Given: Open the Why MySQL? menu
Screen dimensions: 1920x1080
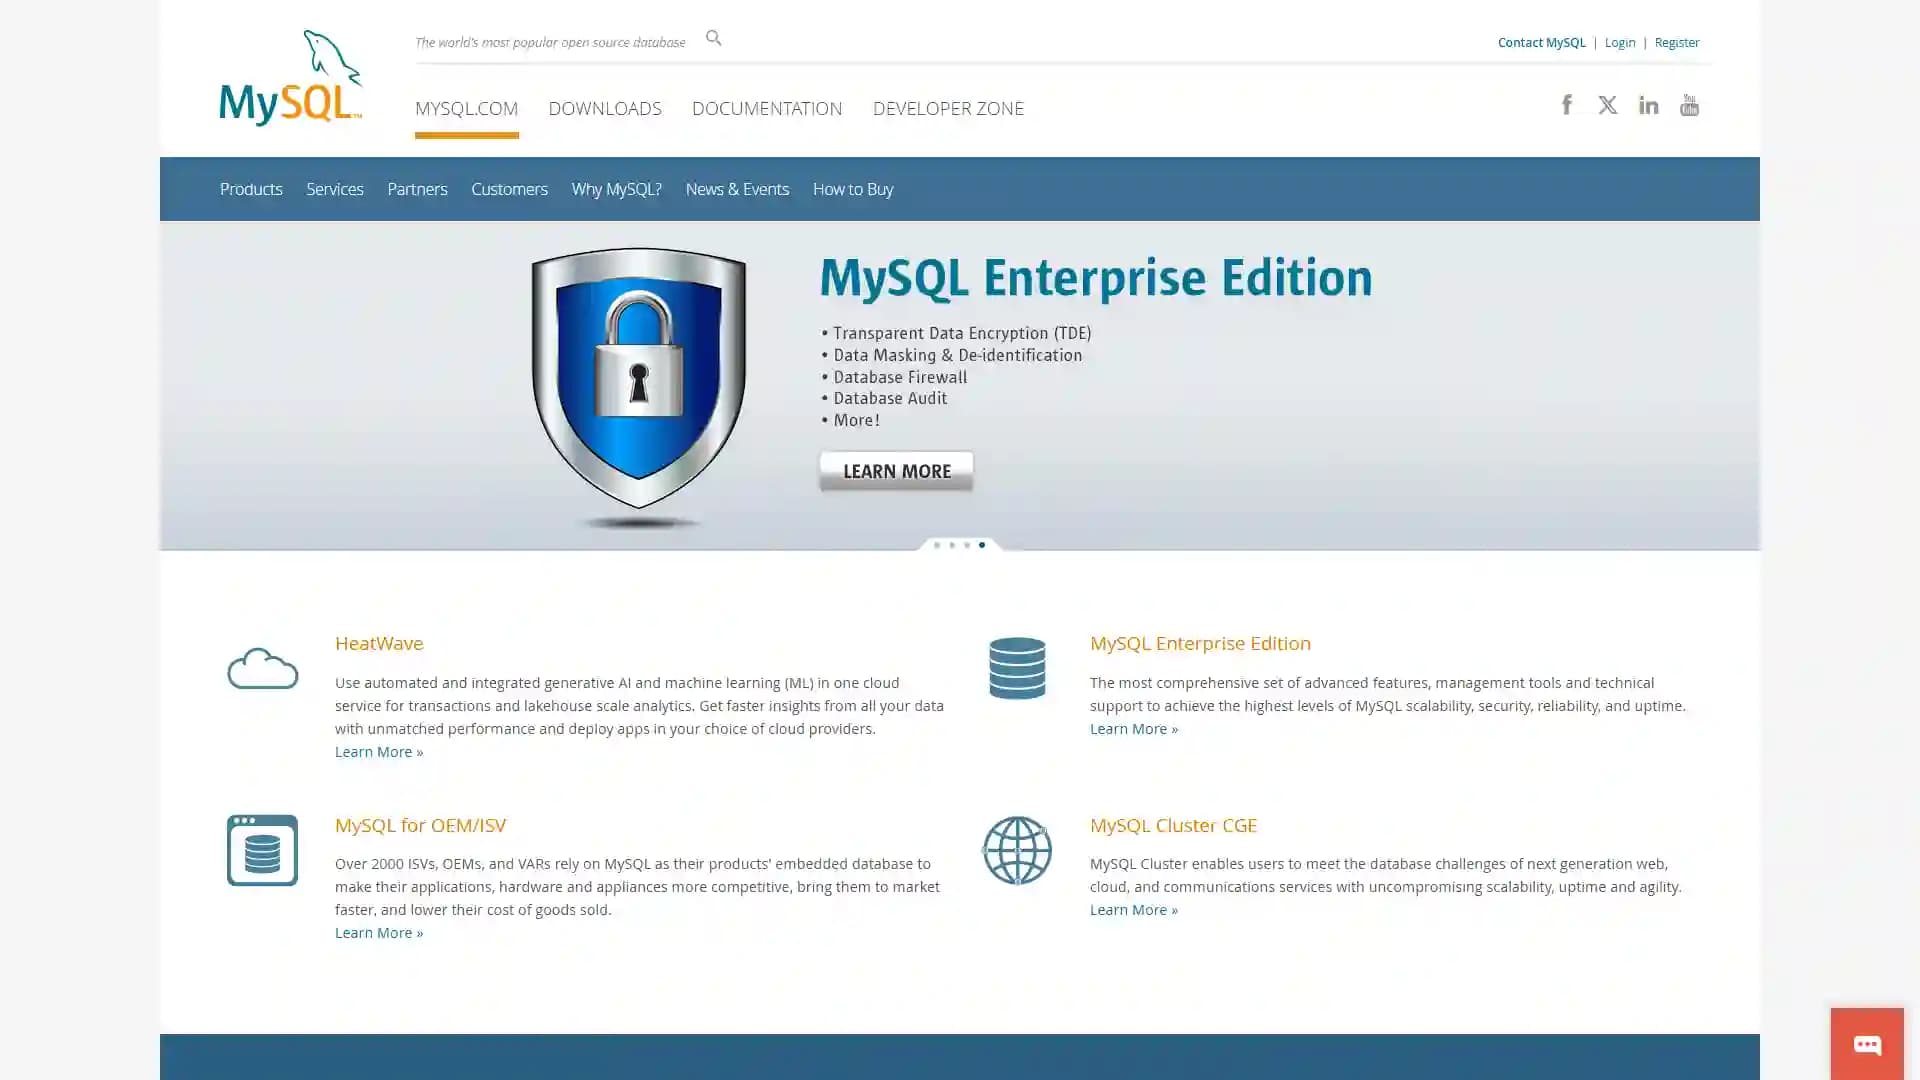Looking at the screenshot, I should [616, 189].
